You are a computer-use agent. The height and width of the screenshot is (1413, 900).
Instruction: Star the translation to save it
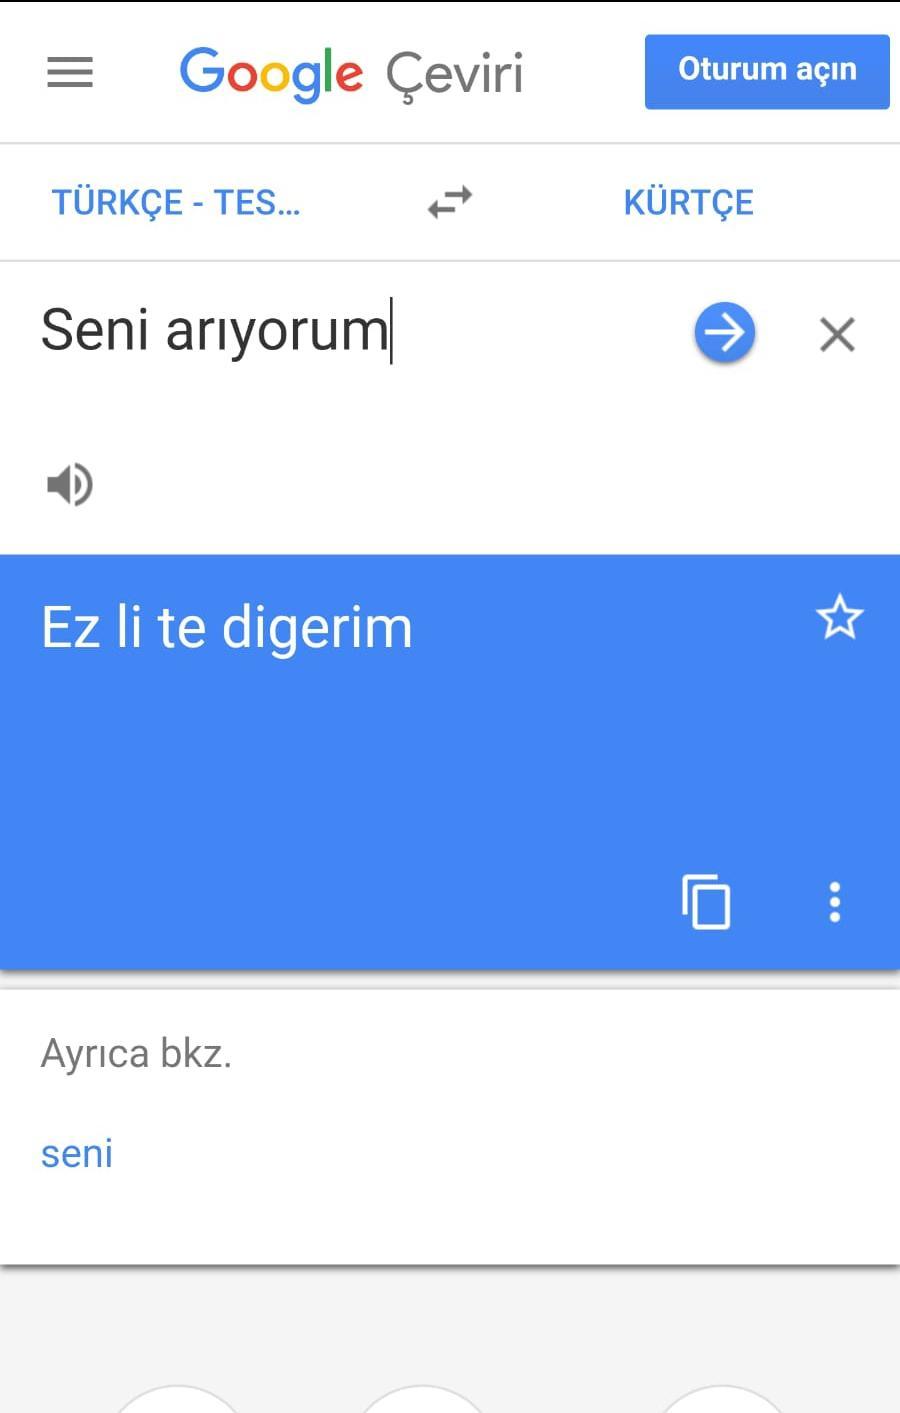839,617
